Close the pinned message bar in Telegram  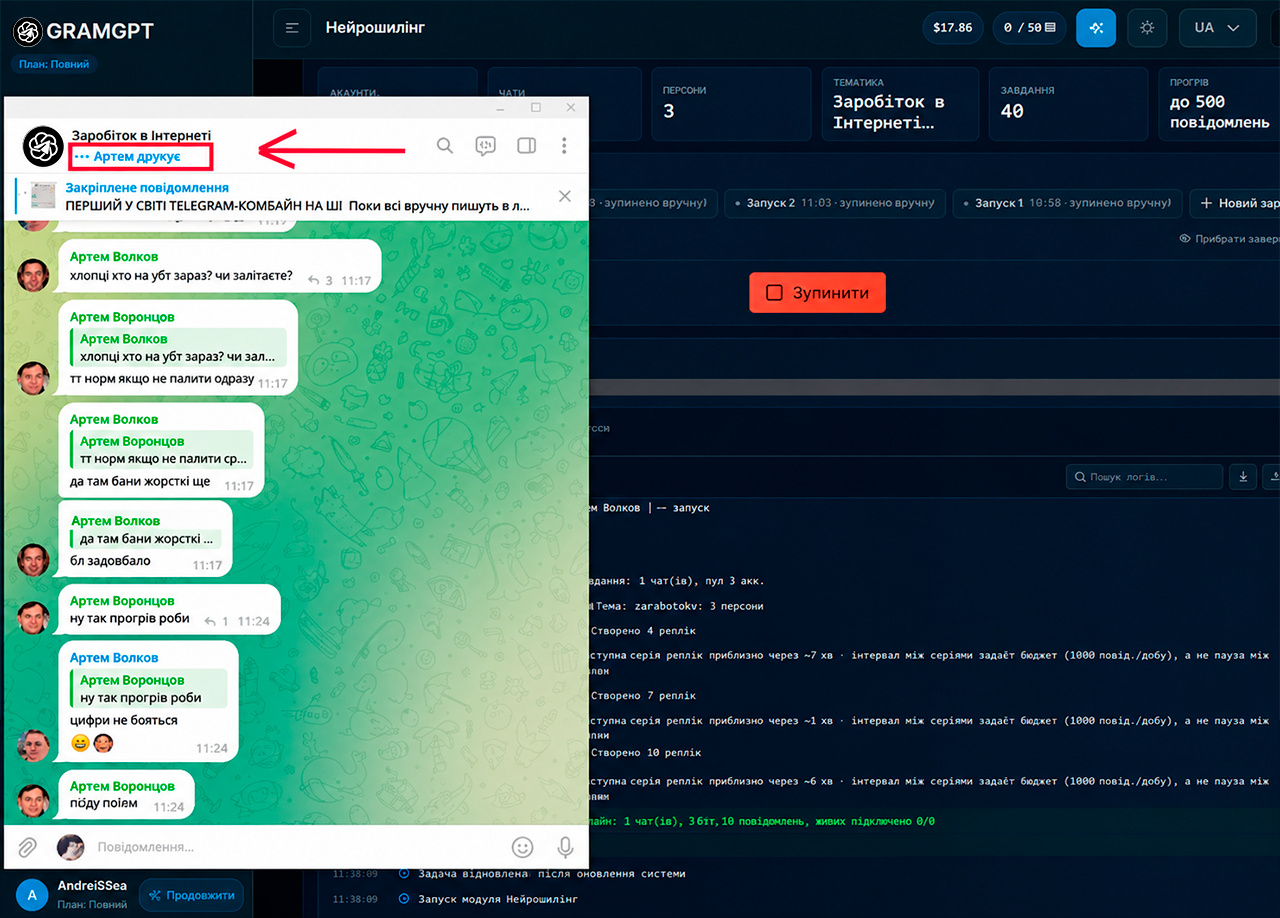tap(565, 196)
